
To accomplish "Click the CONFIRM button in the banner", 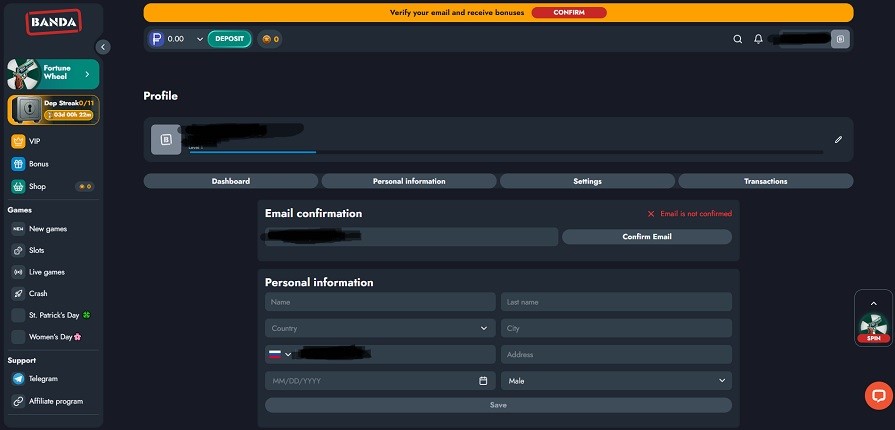I will 569,12.
